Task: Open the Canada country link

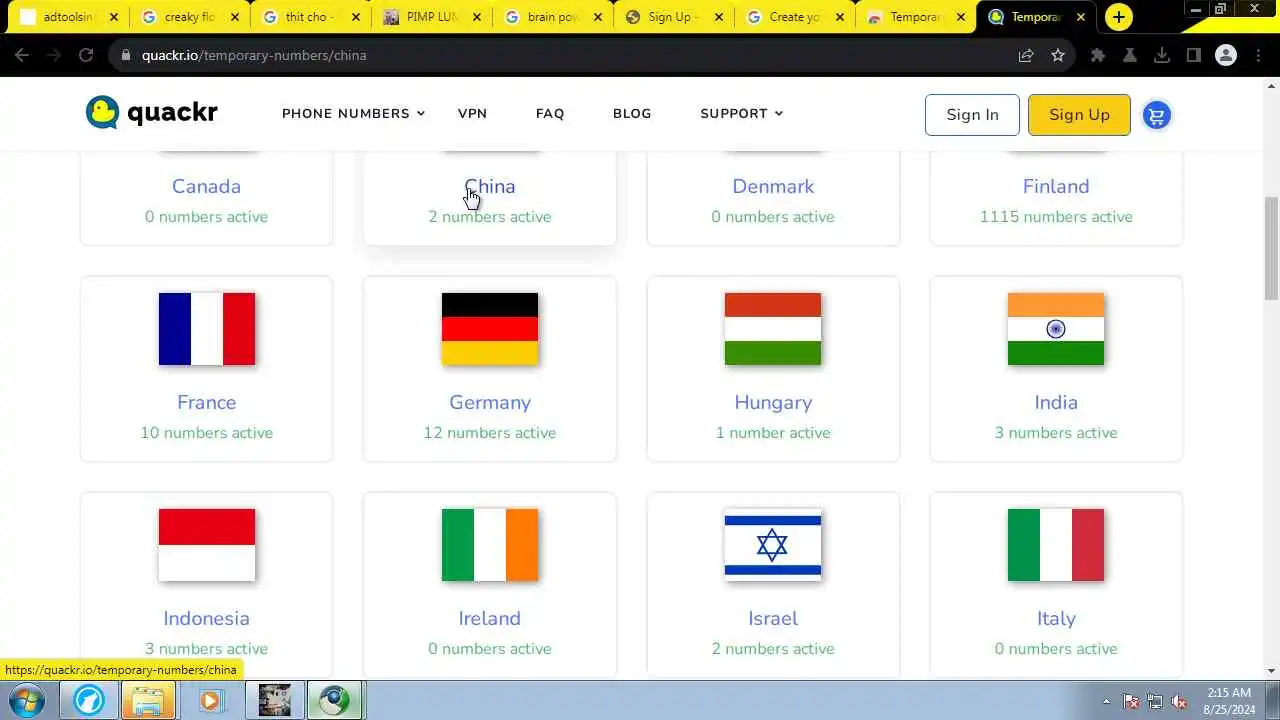Action: 206,186
